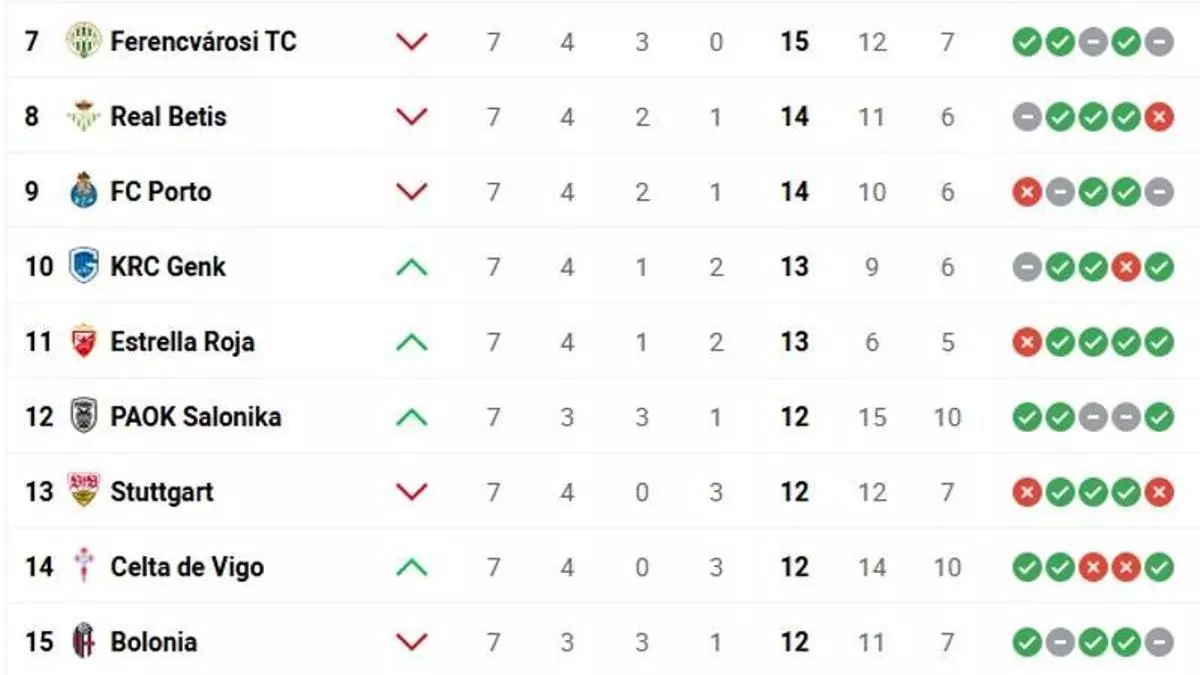
Task: Click the Estrella Roja club badge
Action: point(84,341)
